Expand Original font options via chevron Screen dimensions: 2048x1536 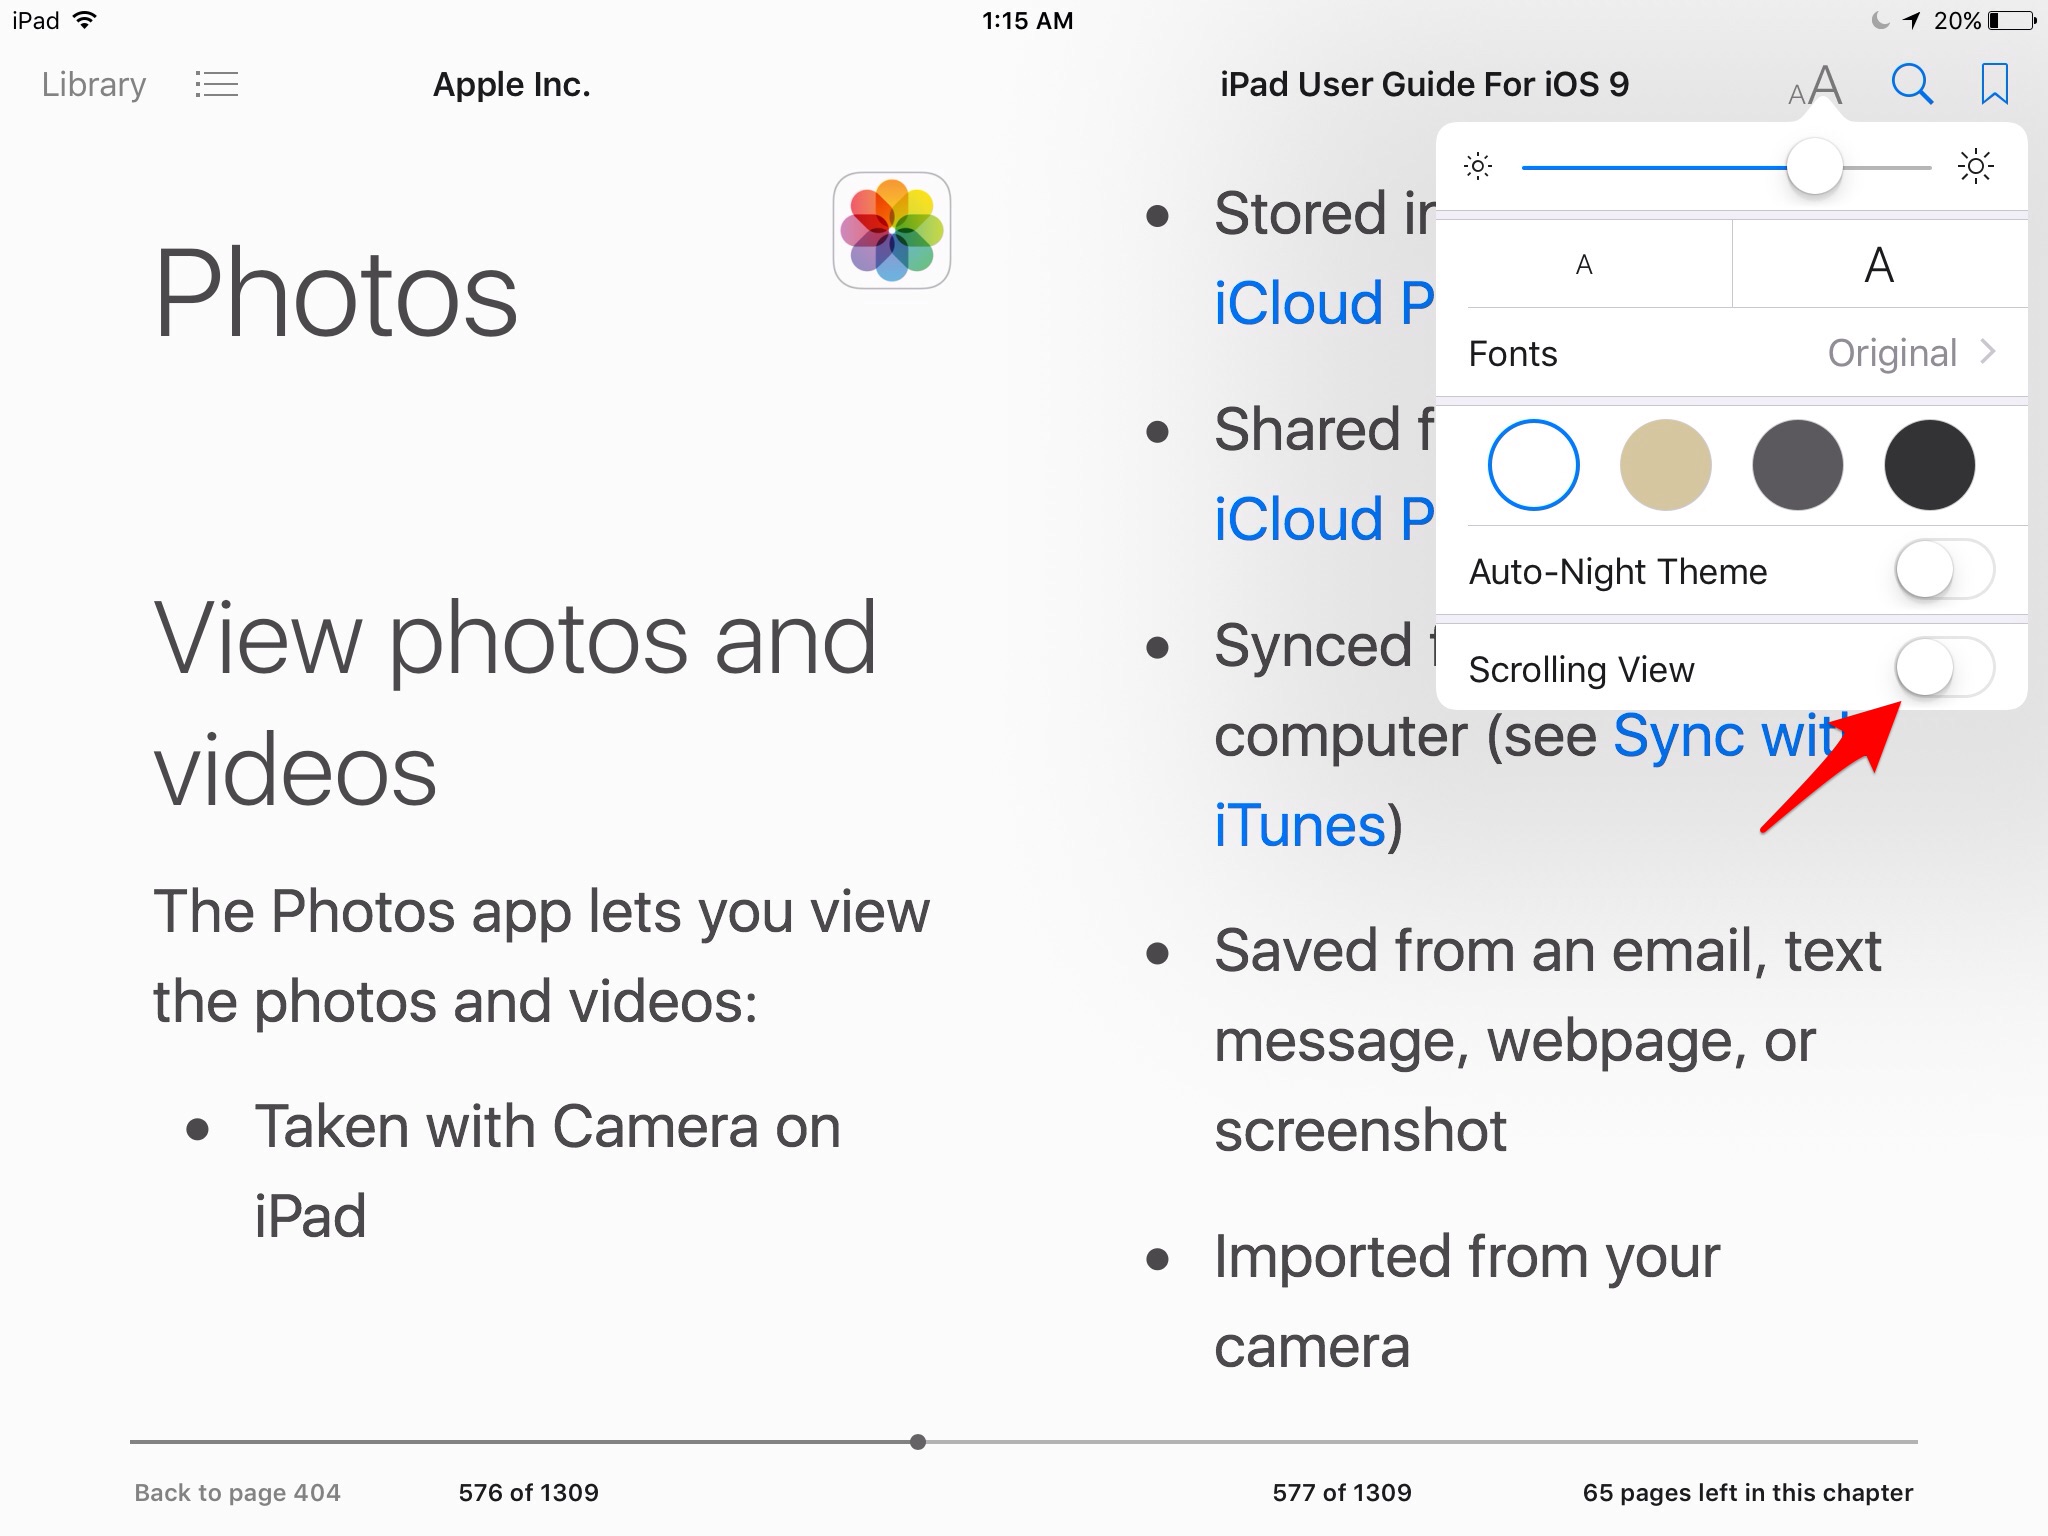point(1989,353)
